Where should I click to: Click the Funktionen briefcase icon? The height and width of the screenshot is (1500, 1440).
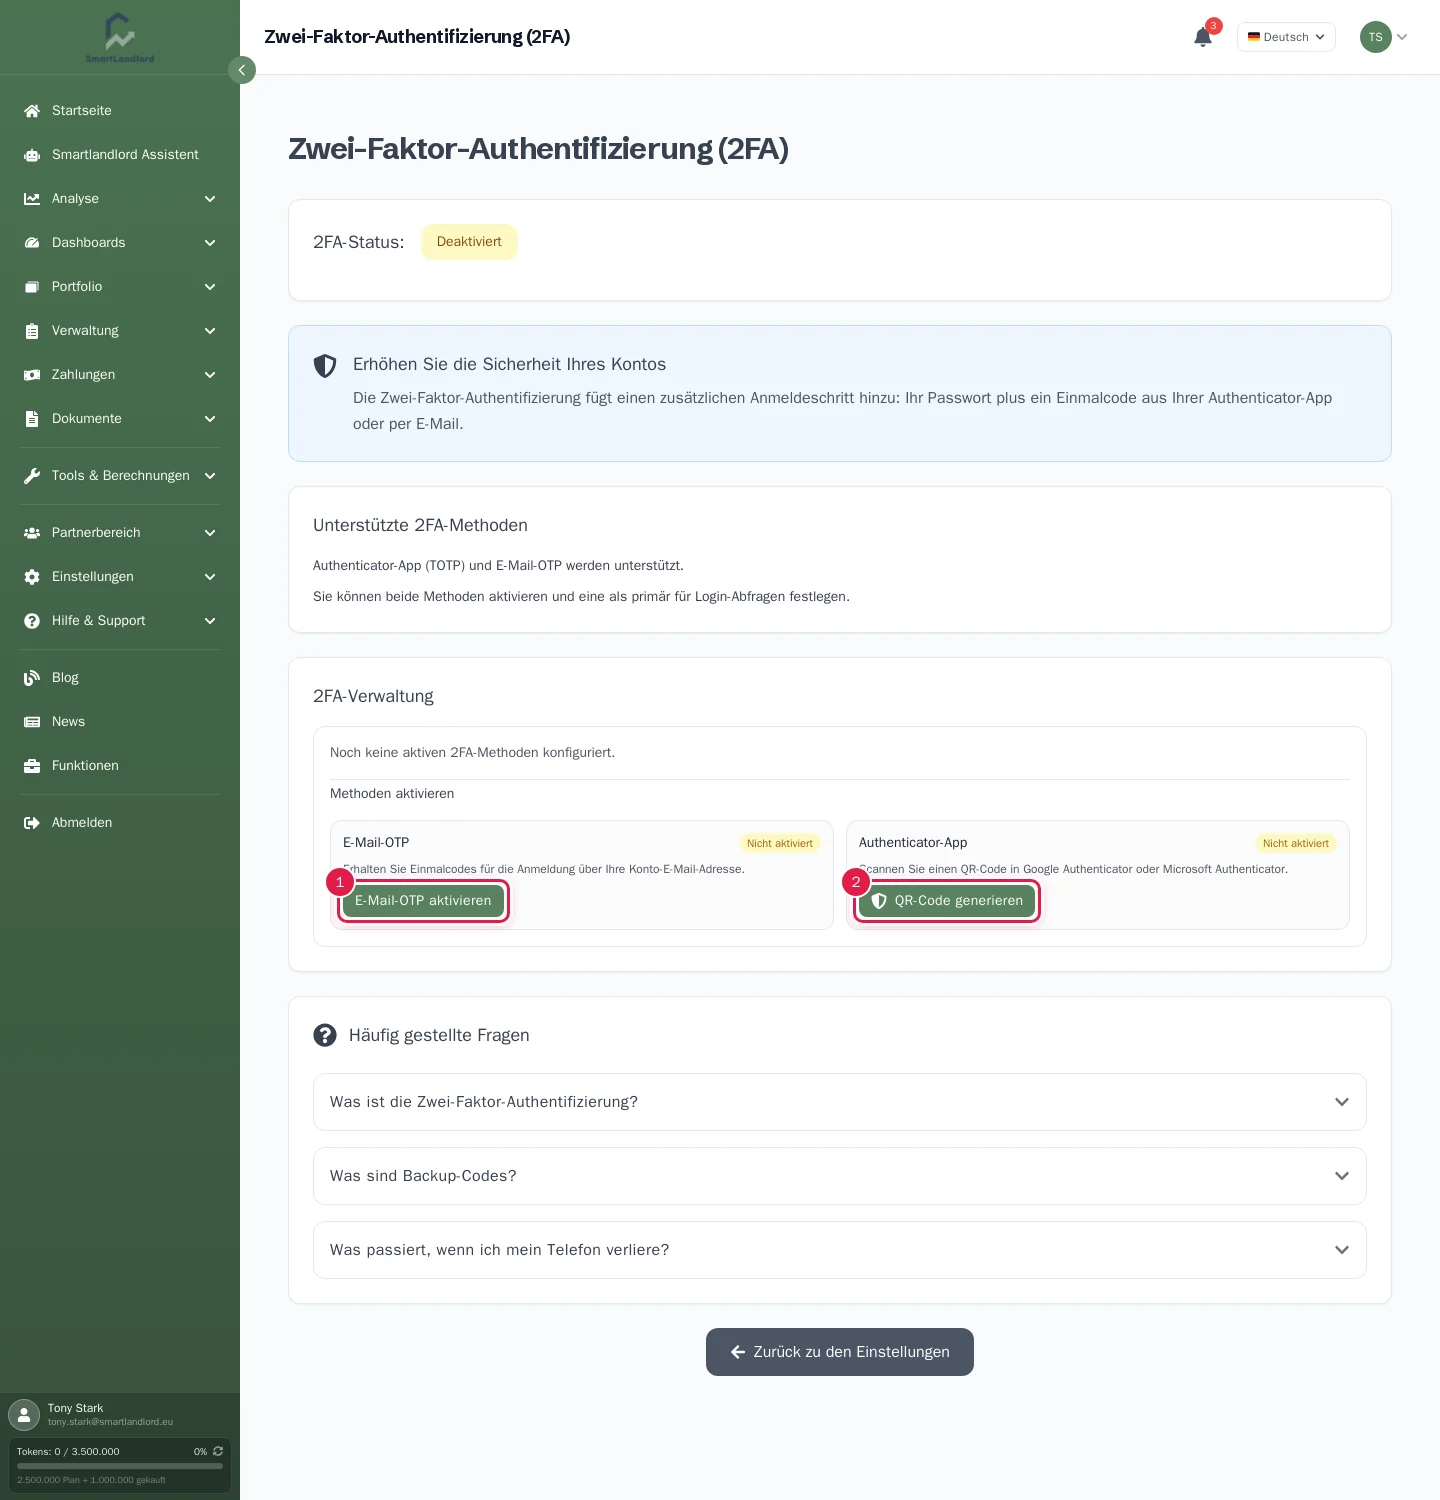[32, 766]
